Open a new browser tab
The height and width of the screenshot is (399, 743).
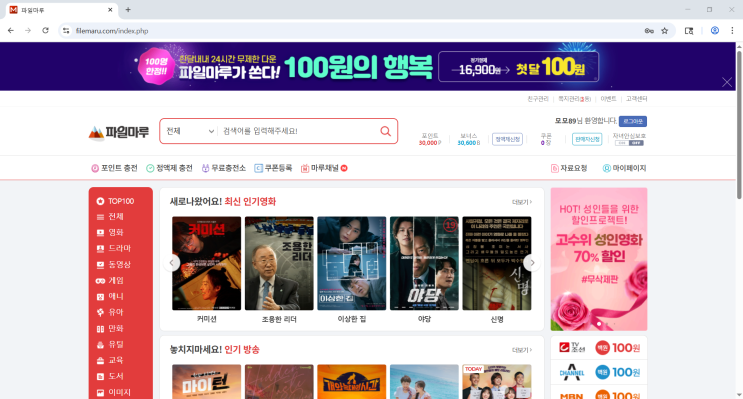[128, 9]
